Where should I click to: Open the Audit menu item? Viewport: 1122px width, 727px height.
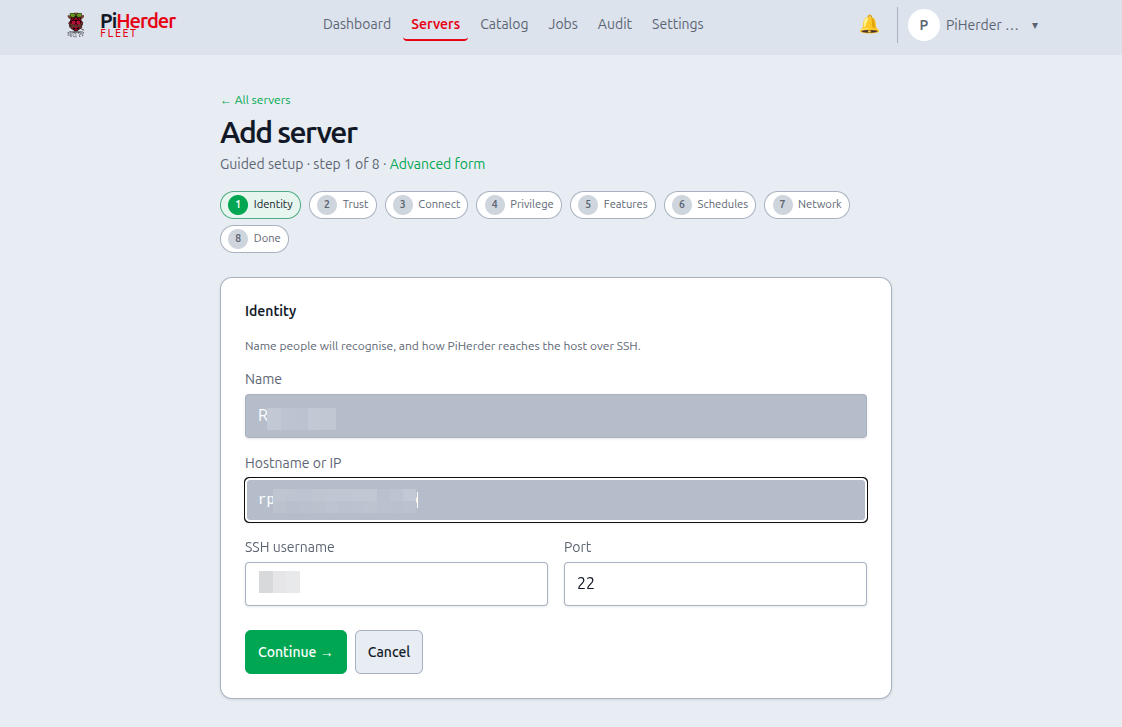coord(615,24)
